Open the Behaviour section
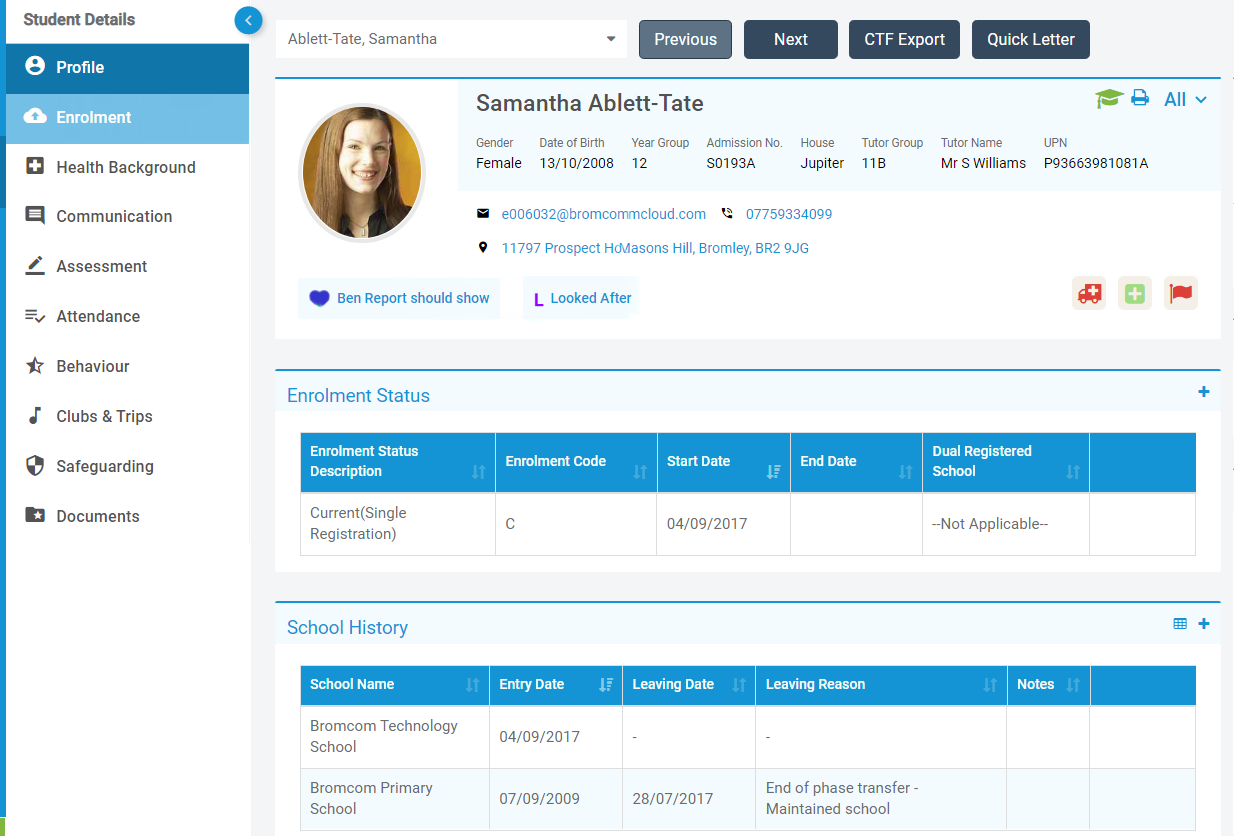Screen dimensions: 1234x836 [127, 366]
